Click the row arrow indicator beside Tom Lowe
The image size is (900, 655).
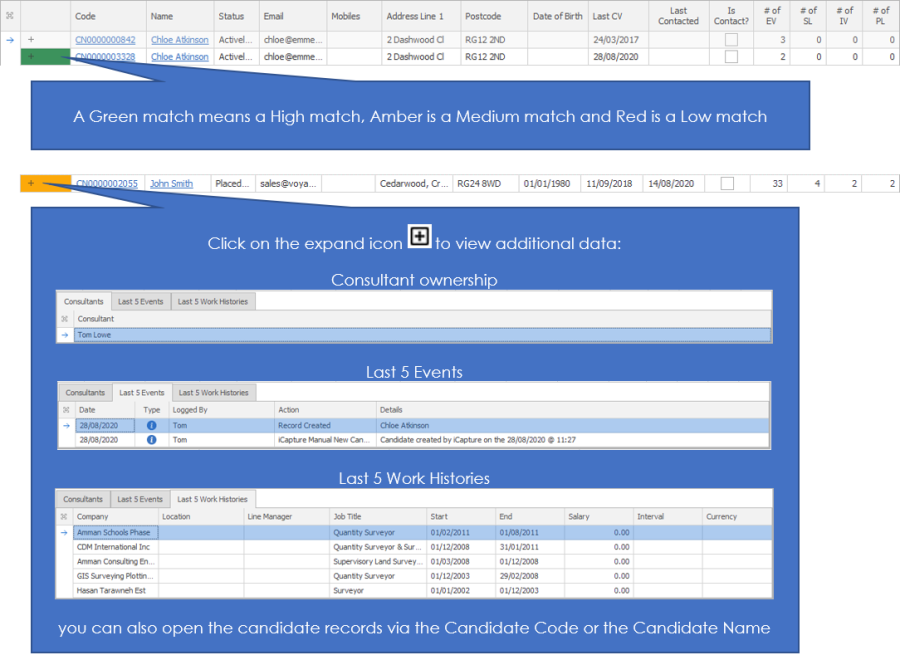coord(65,335)
